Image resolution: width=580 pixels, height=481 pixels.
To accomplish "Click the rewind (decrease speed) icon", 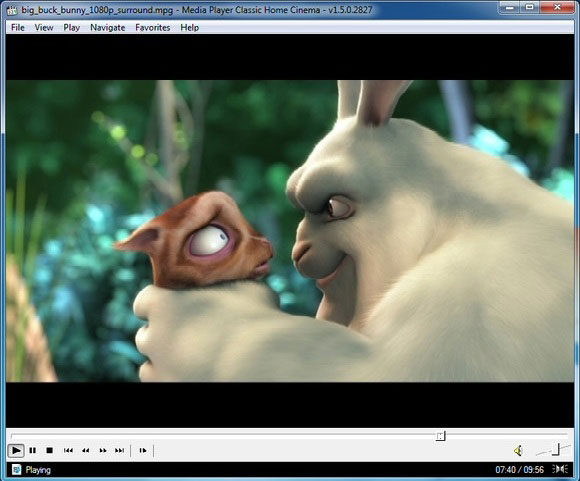I will pyautogui.click(x=85, y=450).
